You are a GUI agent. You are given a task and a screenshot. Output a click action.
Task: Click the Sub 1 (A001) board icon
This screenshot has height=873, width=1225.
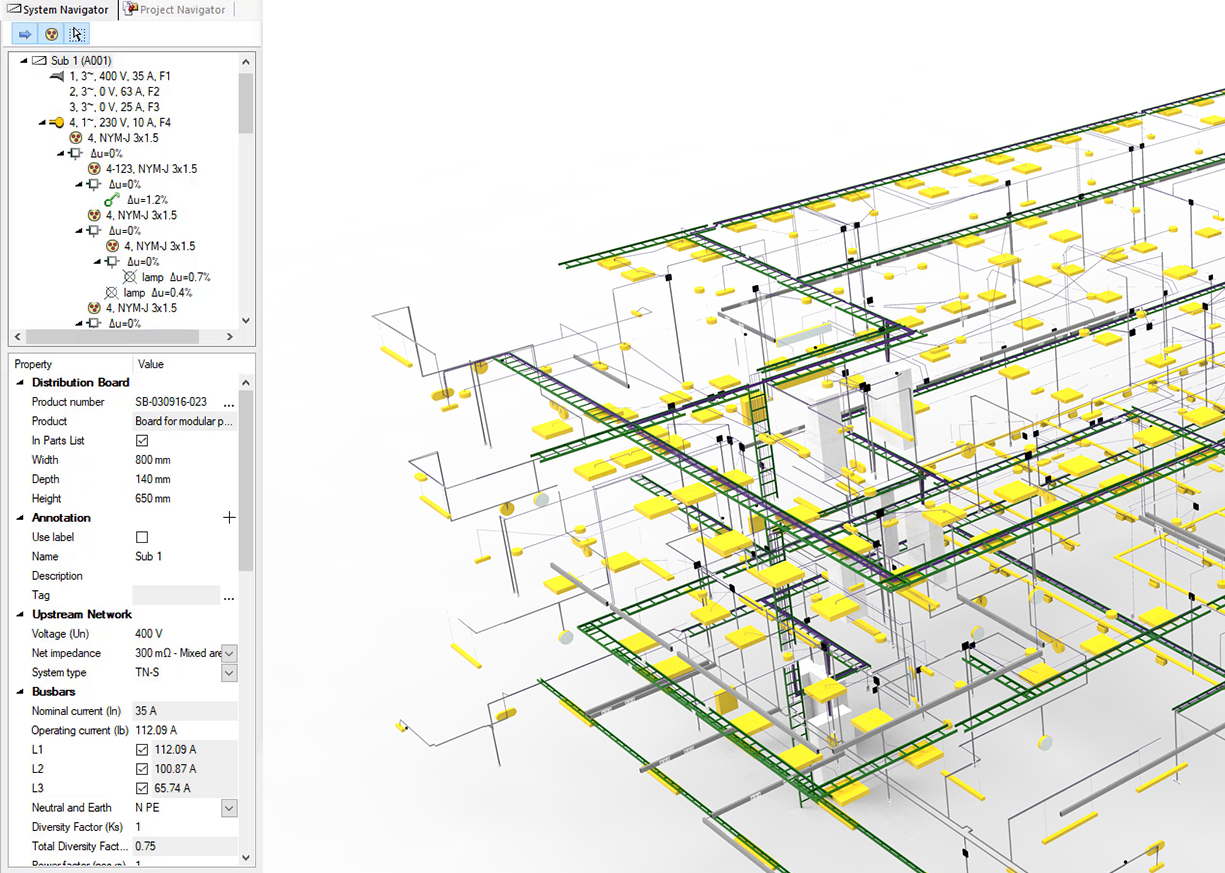39,61
